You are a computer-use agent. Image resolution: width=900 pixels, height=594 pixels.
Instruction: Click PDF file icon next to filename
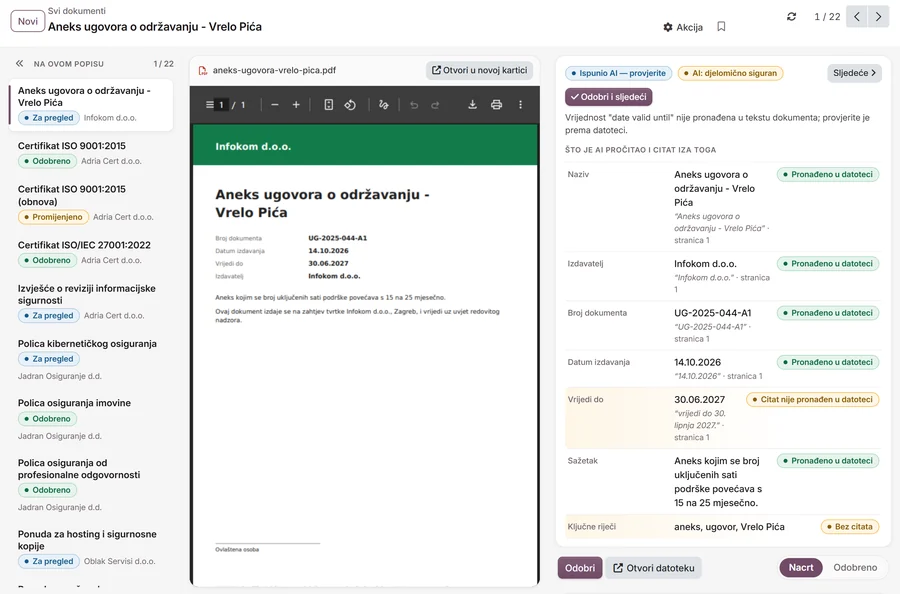(x=203, y=71)
